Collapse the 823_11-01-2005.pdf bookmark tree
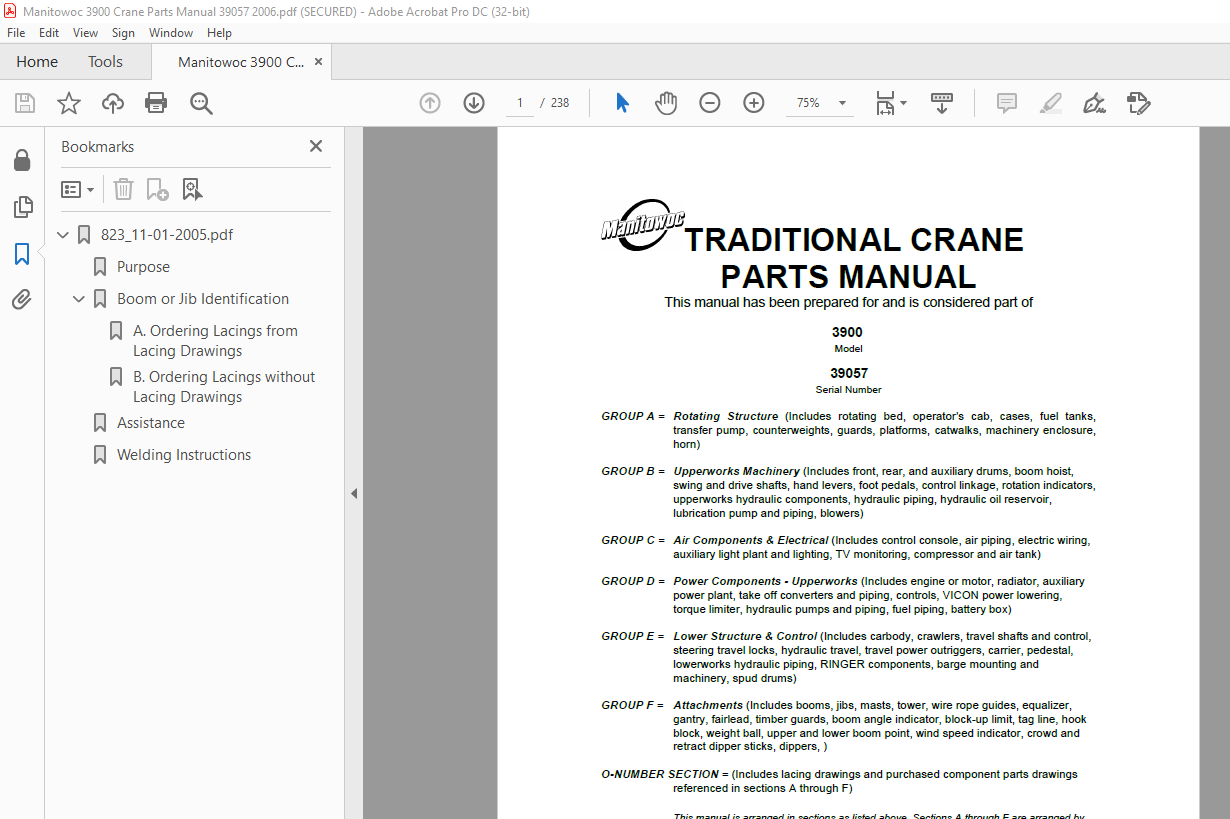 click(x=64, y=235)
